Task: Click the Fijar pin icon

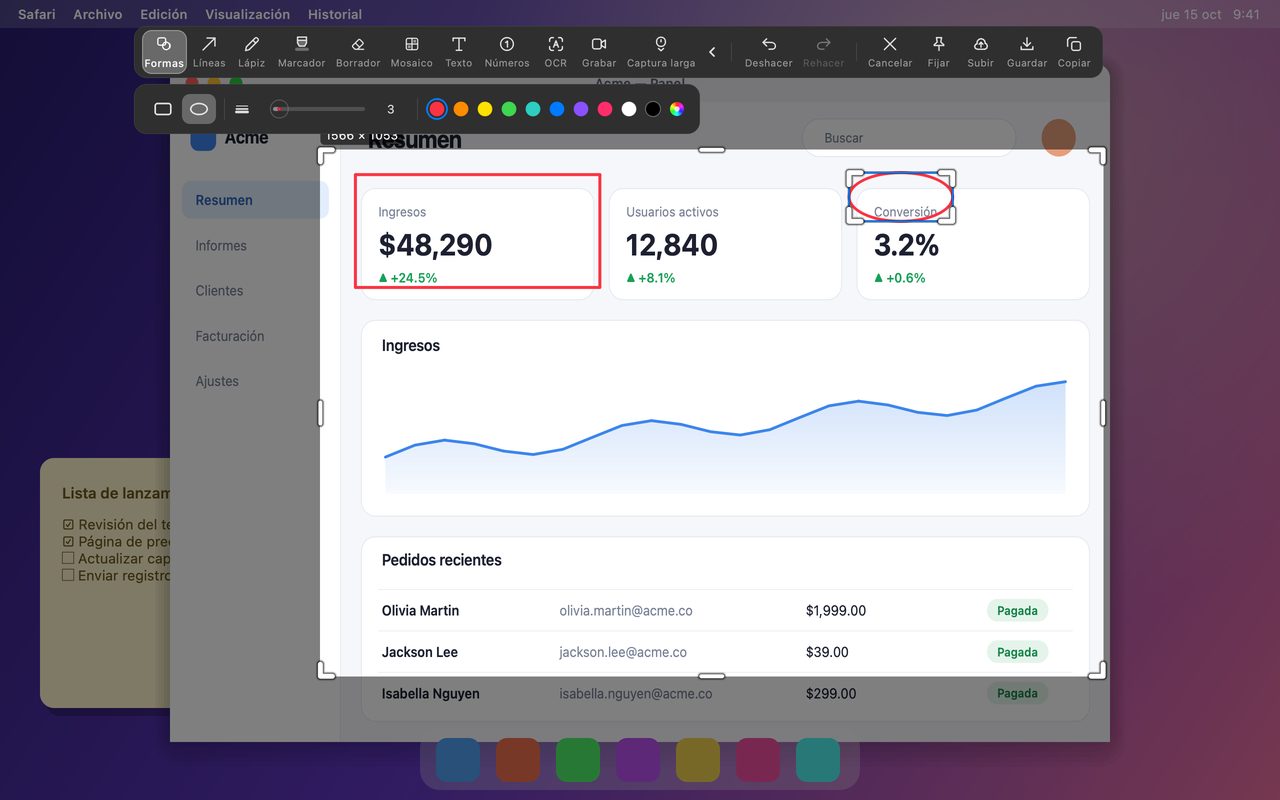Action: tap(938, 52)
